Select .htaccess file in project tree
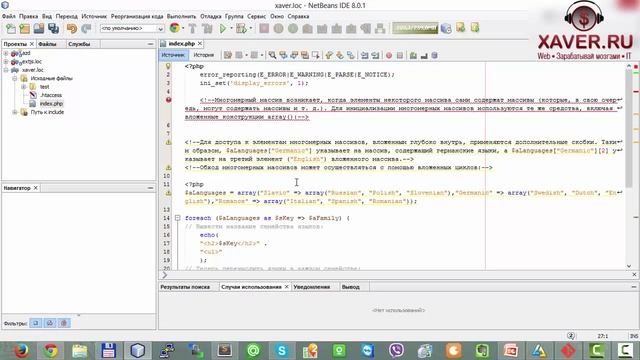Viewport: 640px width, 360px height. coord(51,95)
